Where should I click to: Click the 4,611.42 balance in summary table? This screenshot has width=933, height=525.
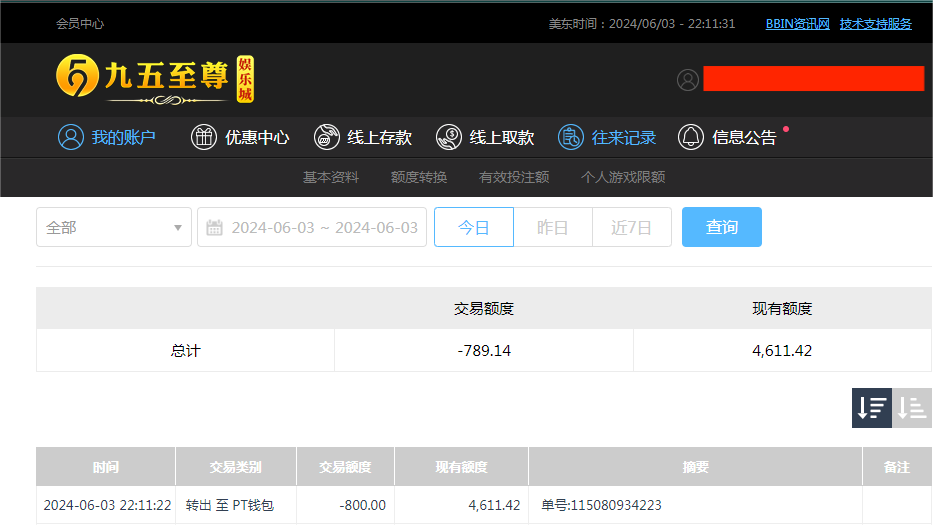pos(782,351)
